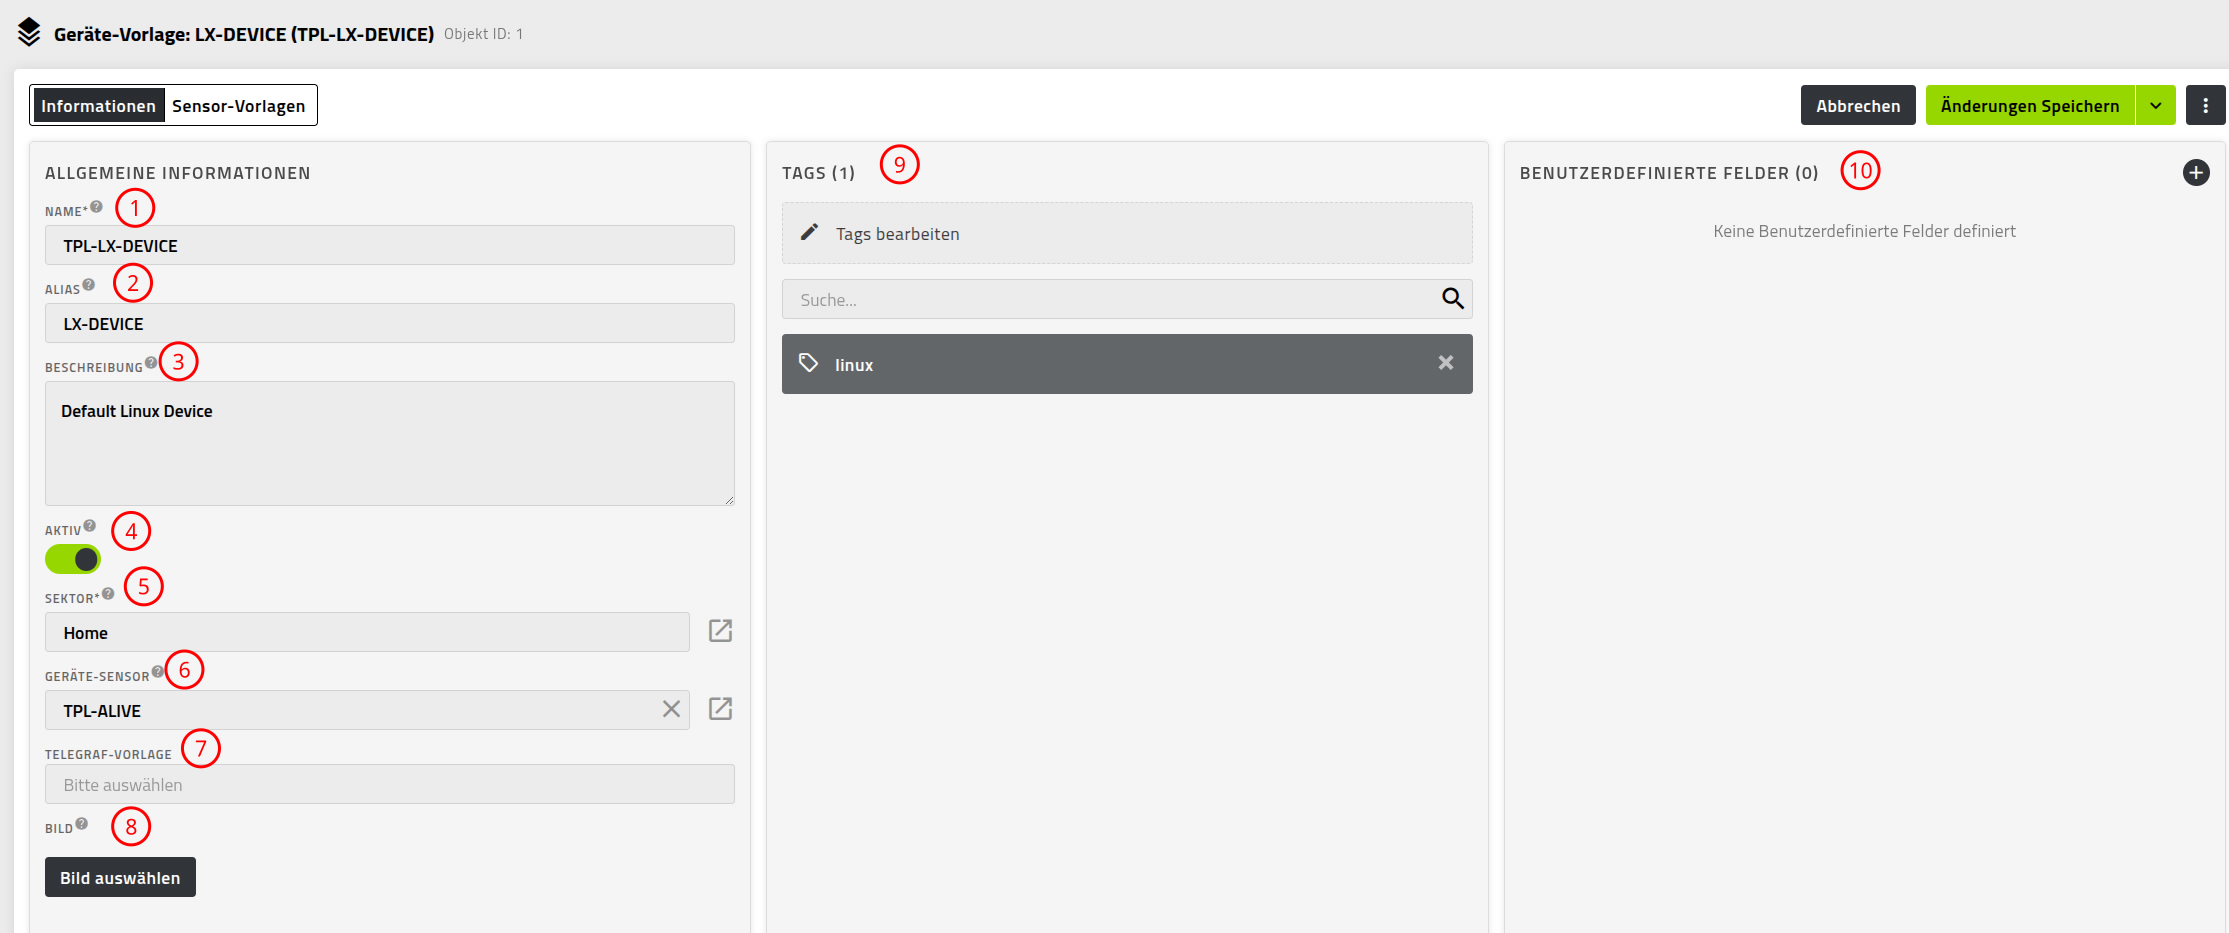Click the Abbrechen button
This screenshot has height=933, width=2229.
click(x=1858, y=106)
